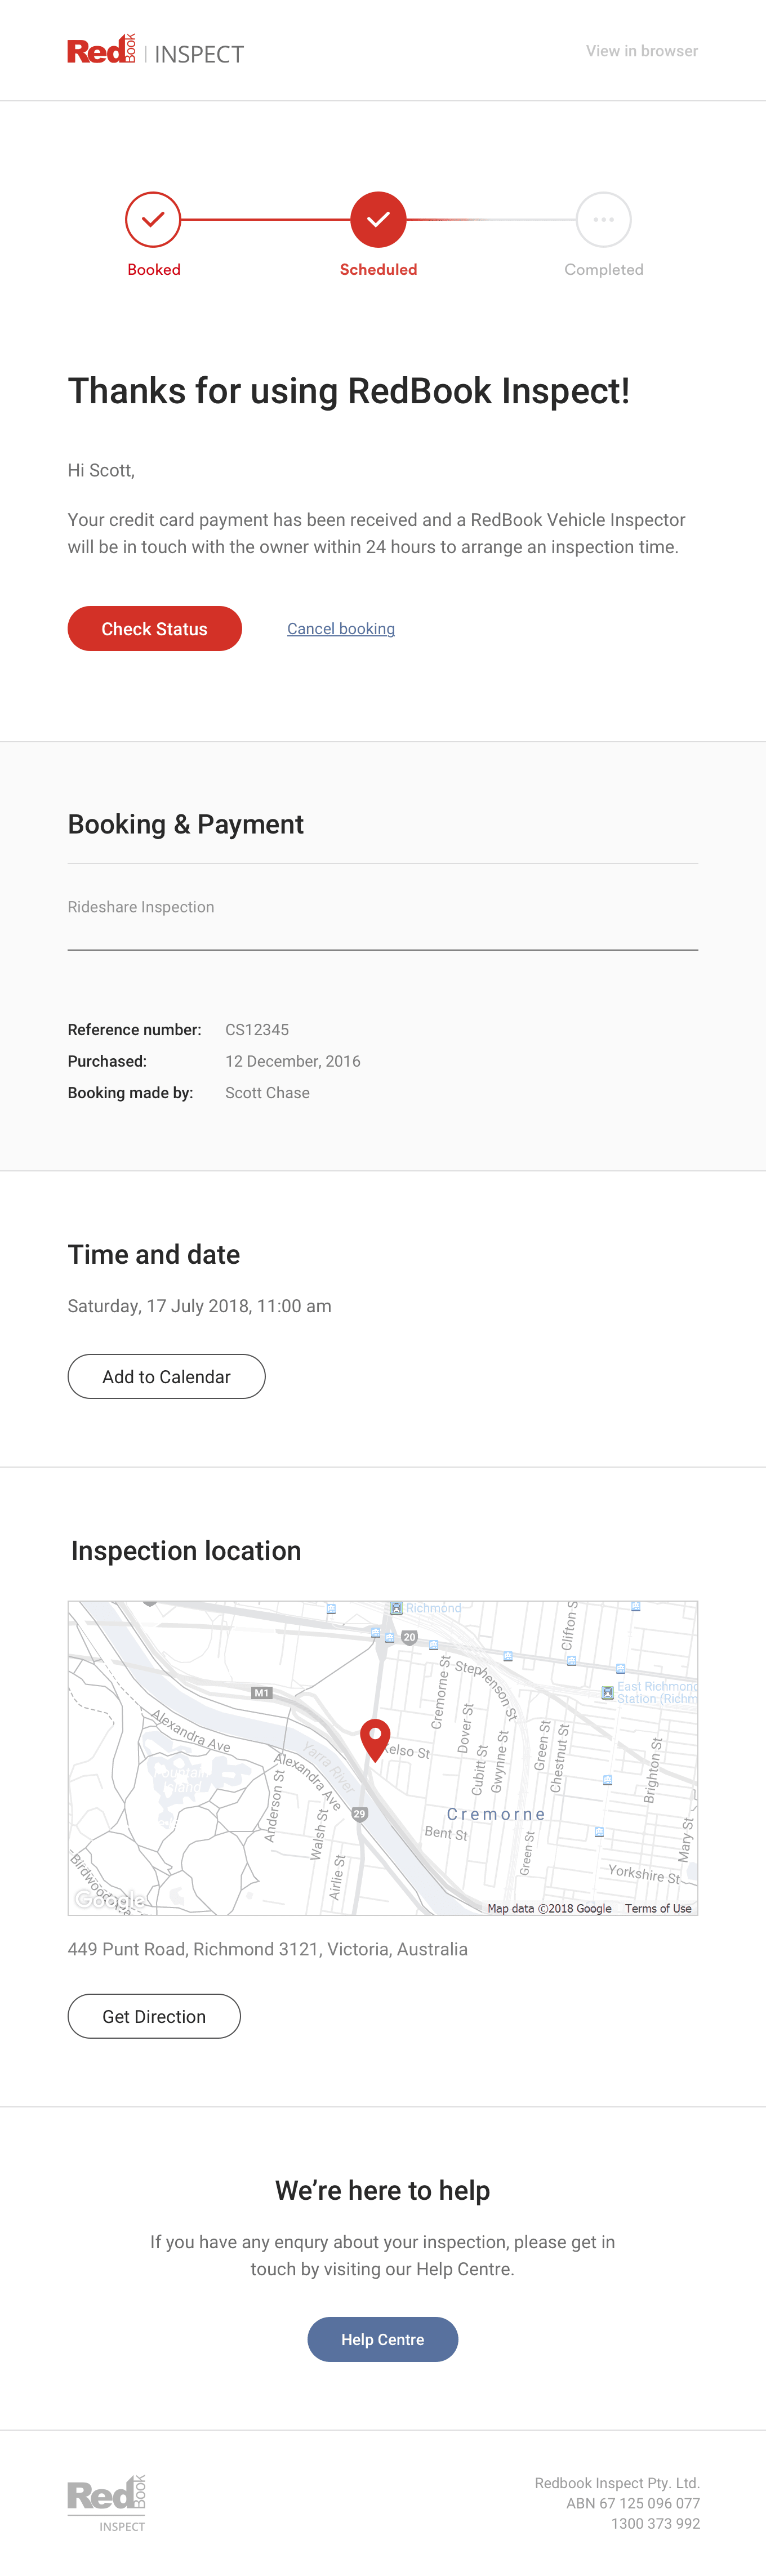Click the grey RedBook footer logo

[x=107, y=2502]
